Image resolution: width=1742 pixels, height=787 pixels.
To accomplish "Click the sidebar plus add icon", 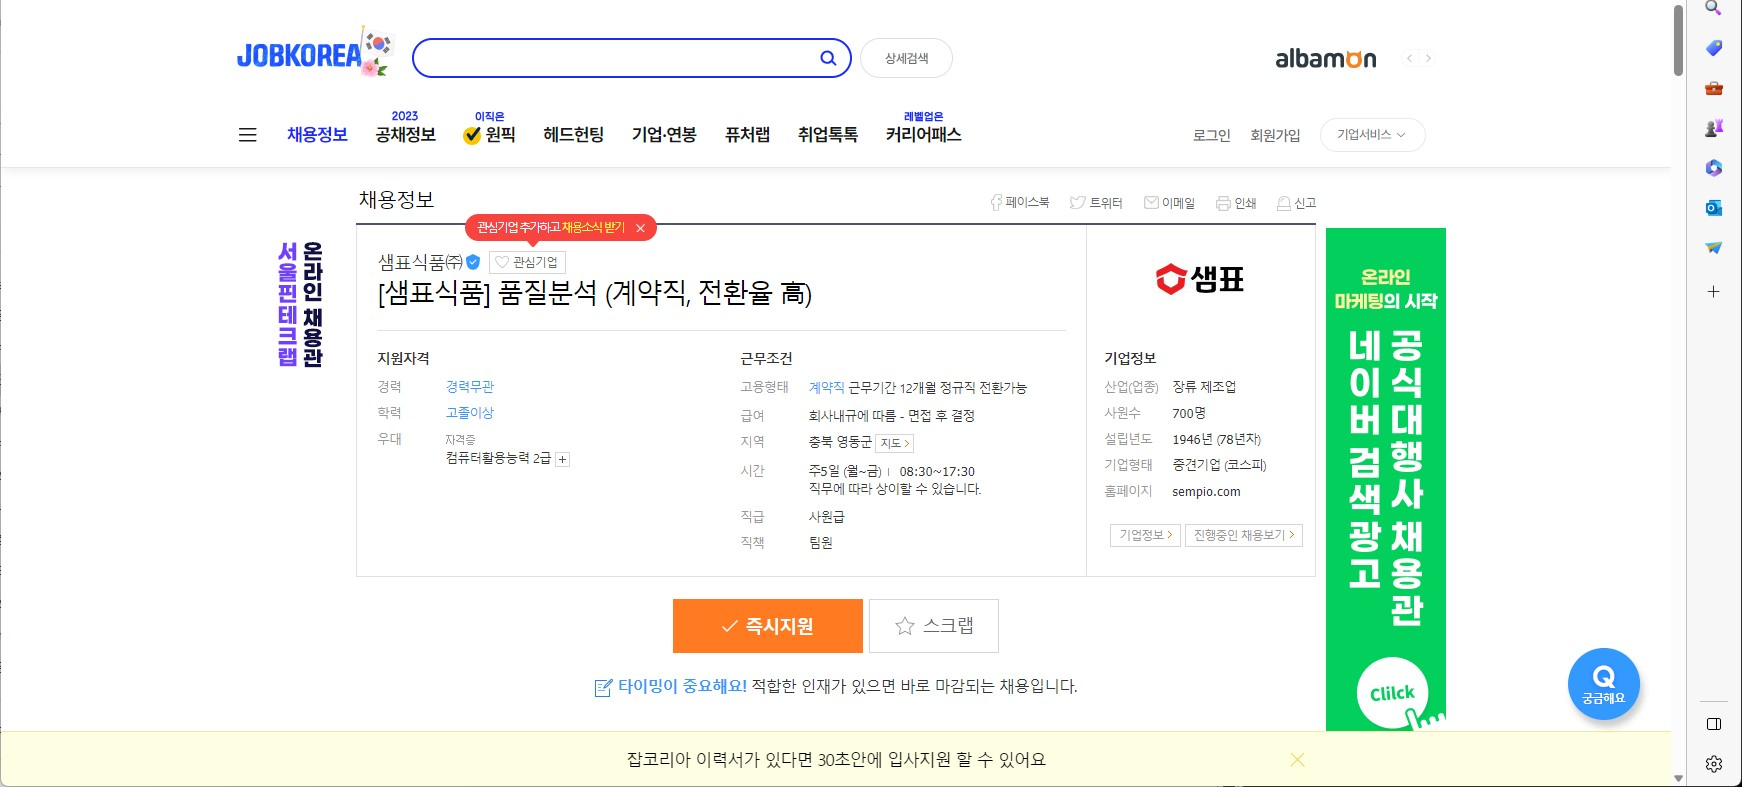I will pos(1713,292).
